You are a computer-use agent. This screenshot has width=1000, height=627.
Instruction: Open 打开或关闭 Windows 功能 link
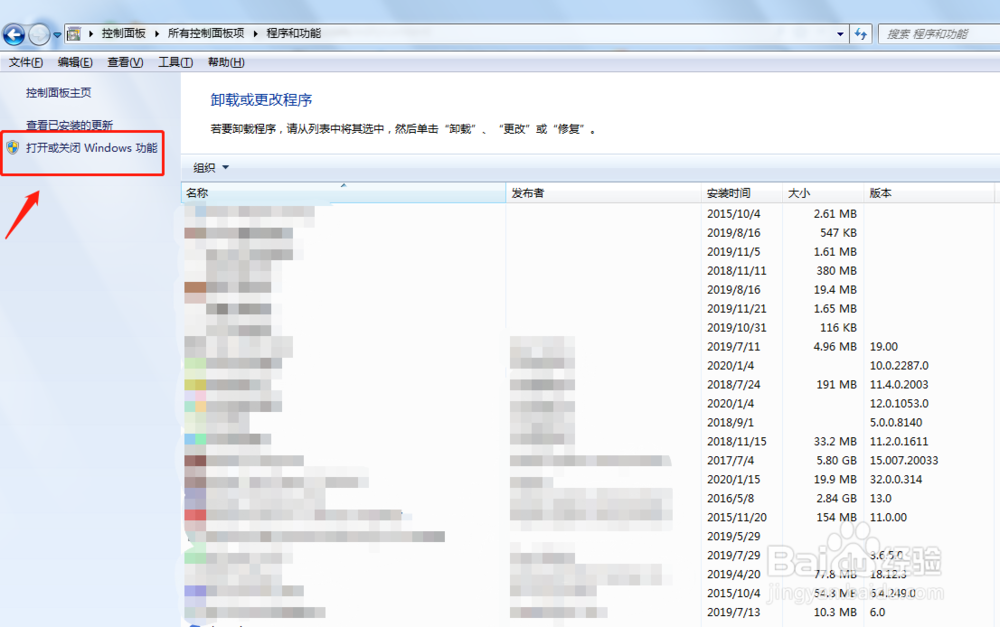tap(91, 148)
